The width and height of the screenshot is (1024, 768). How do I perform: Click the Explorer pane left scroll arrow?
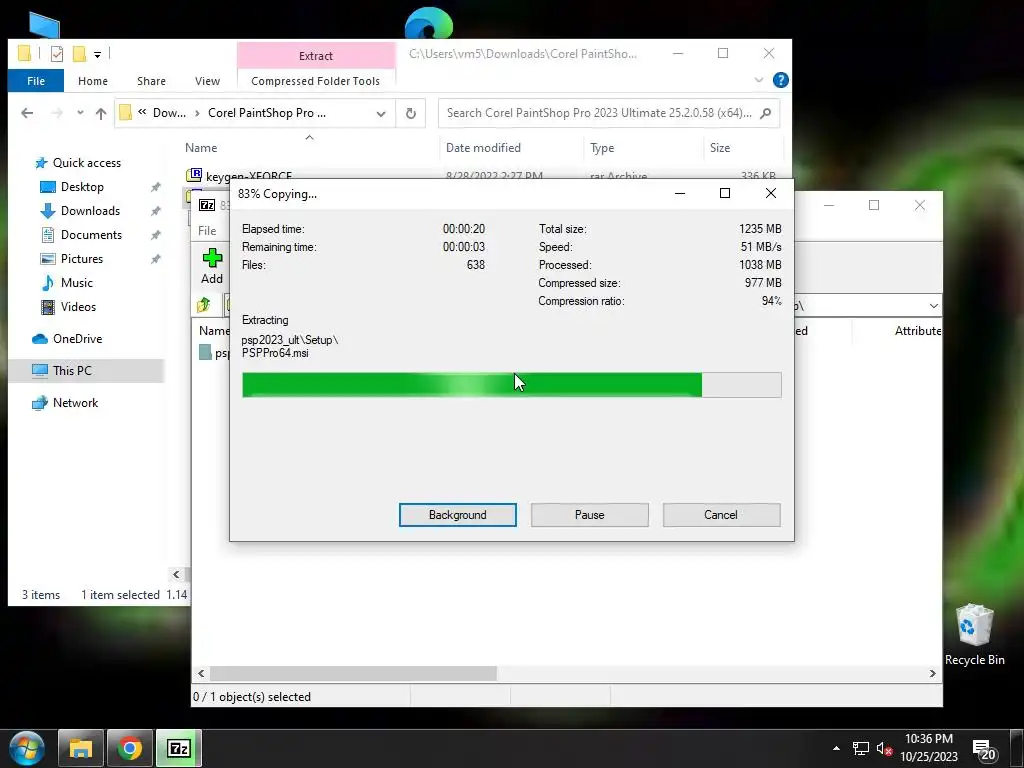pyautogui.click(x=176, y=575)
